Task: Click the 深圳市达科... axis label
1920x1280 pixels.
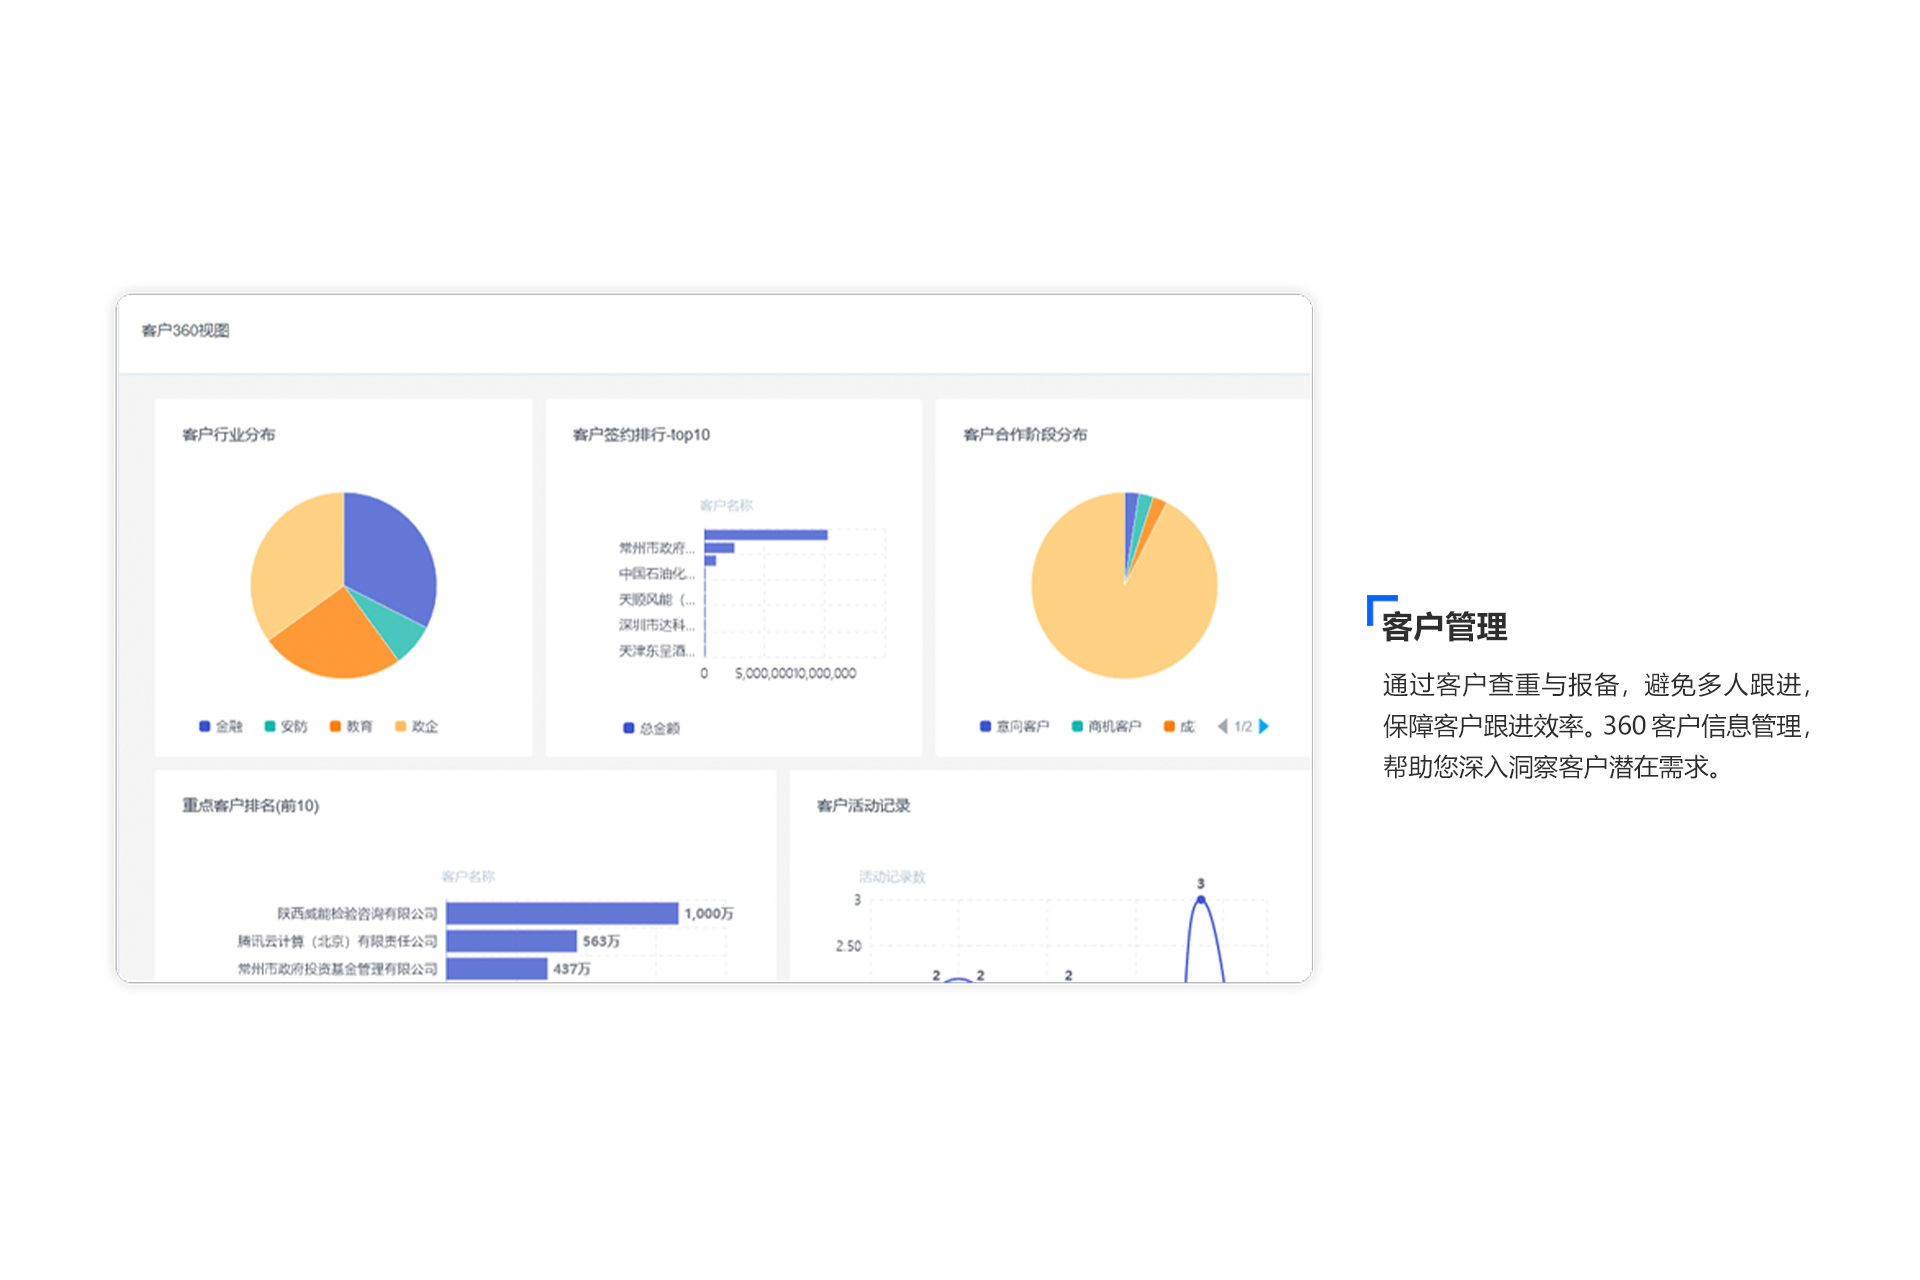Action: pyautogui.click(x=657, y=626)
